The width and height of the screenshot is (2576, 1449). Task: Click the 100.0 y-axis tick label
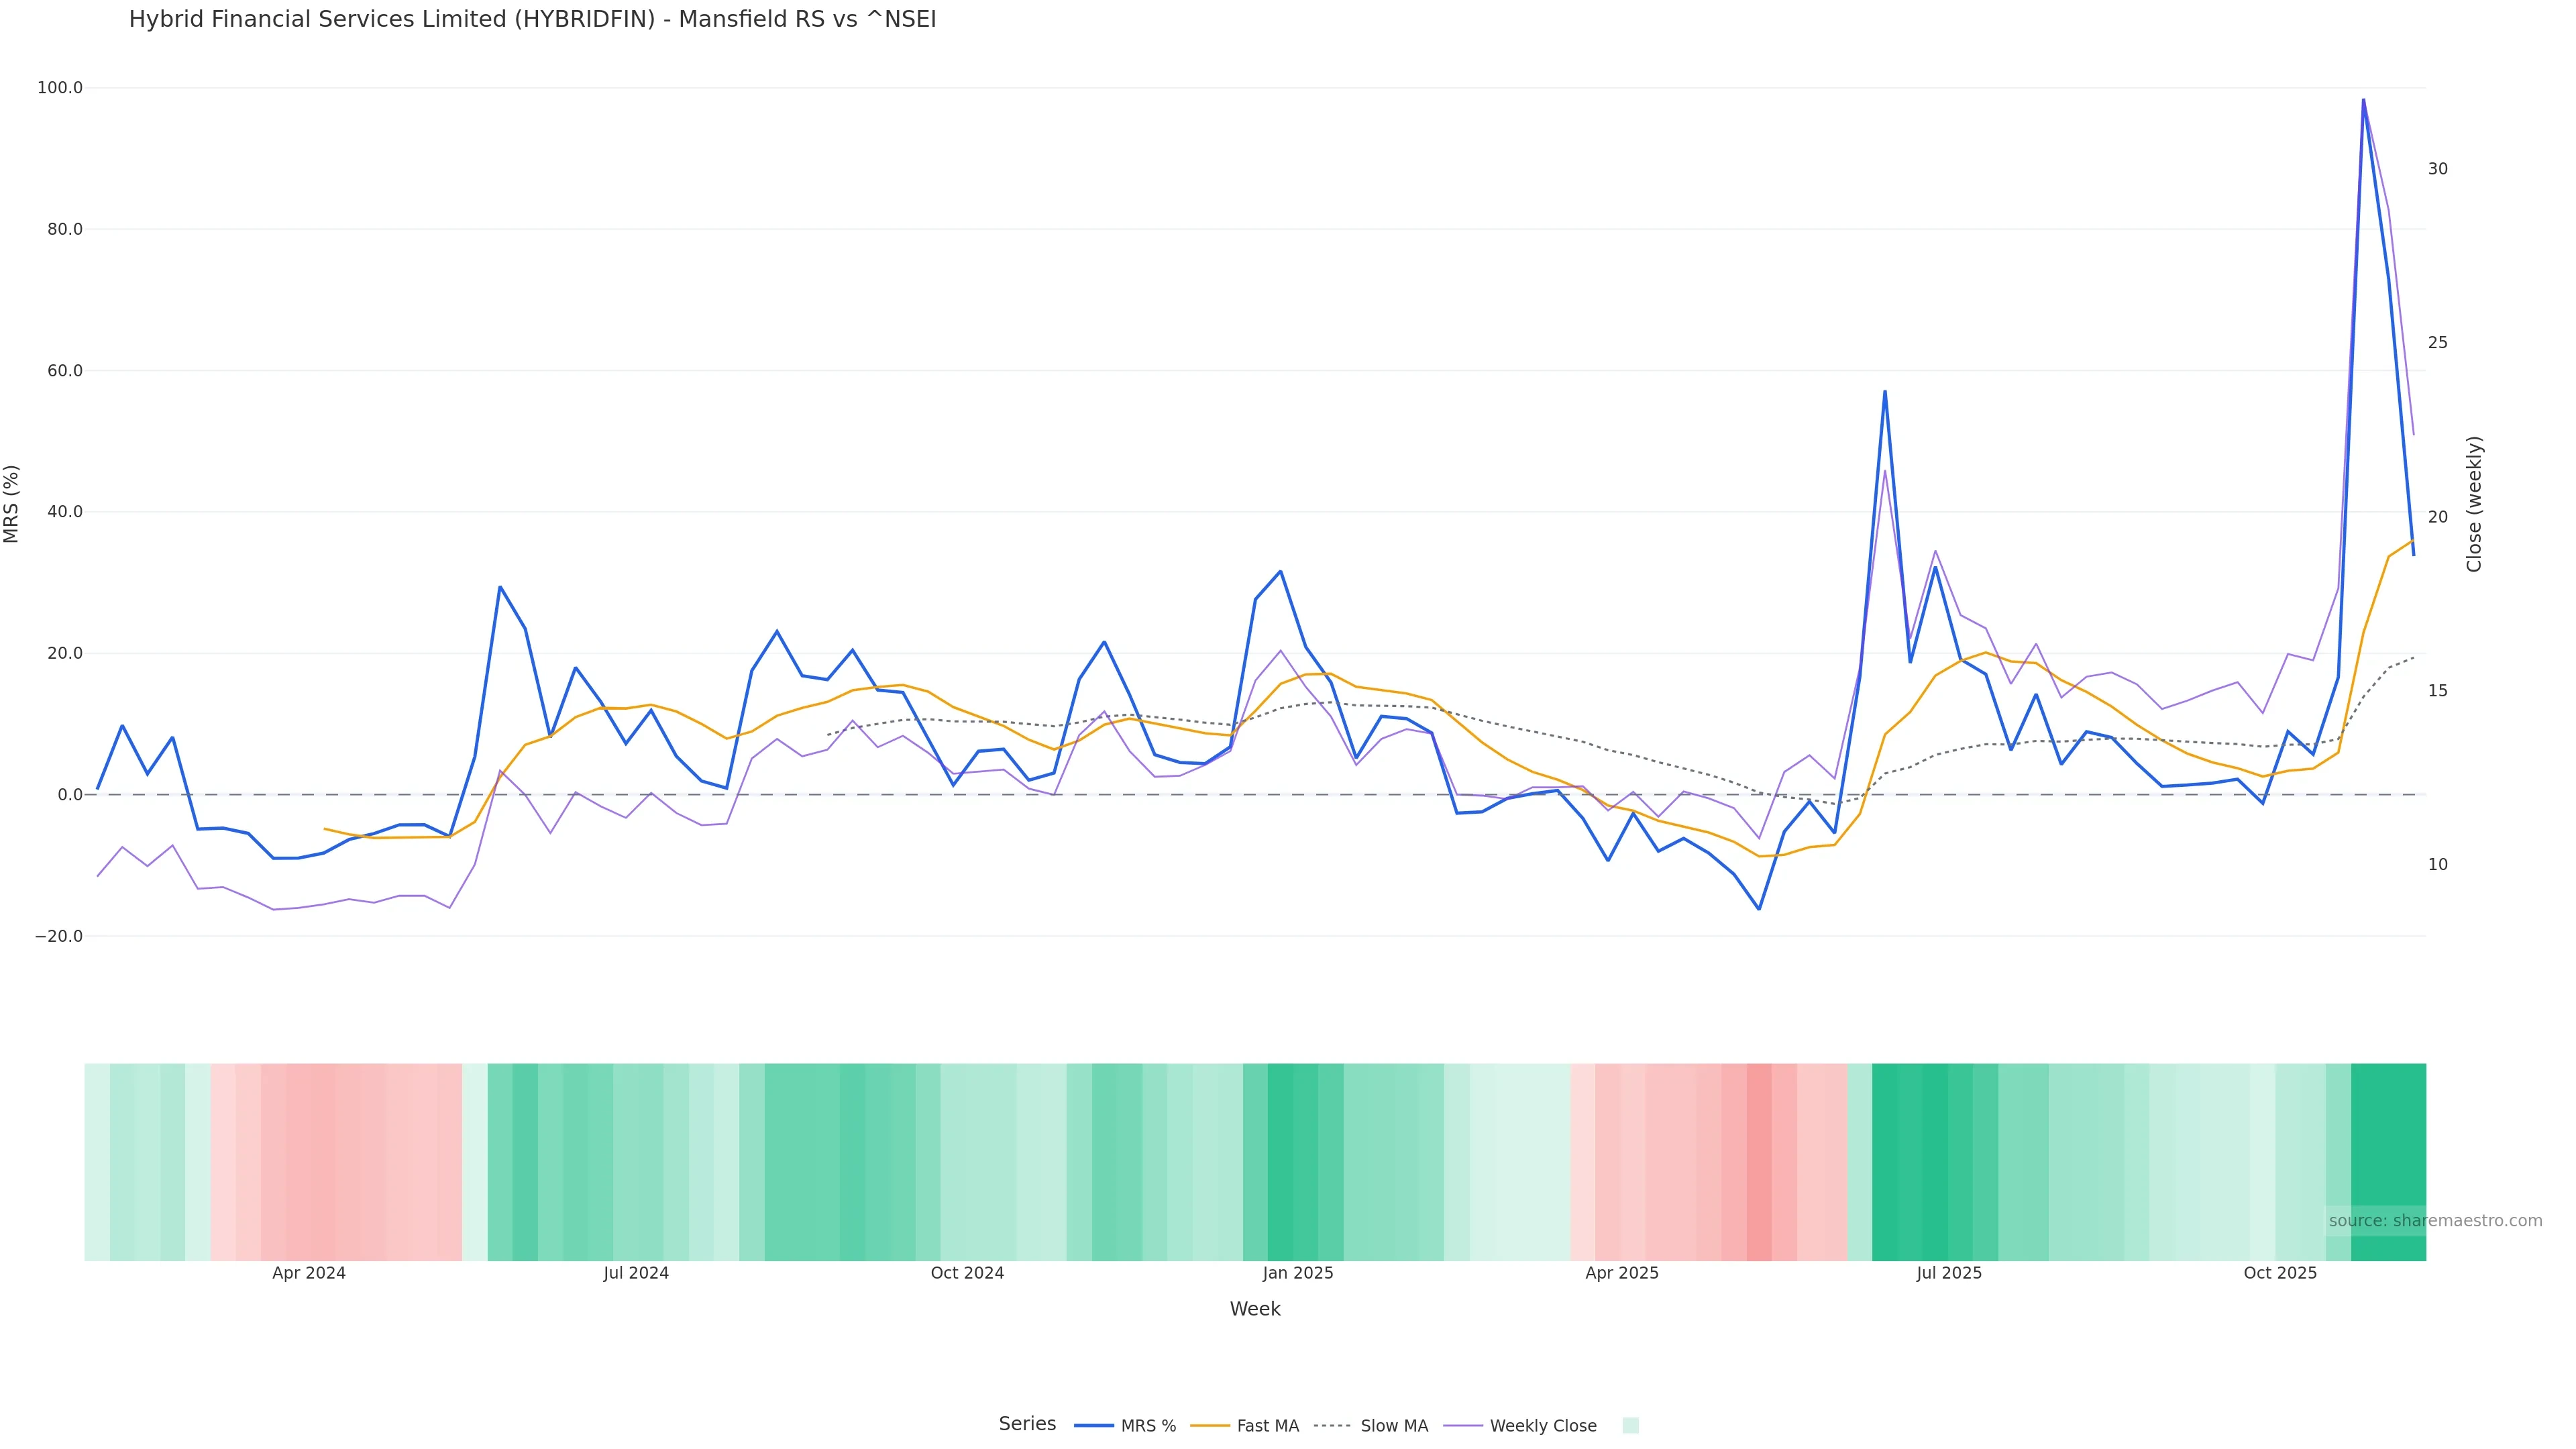coord(60,88)
